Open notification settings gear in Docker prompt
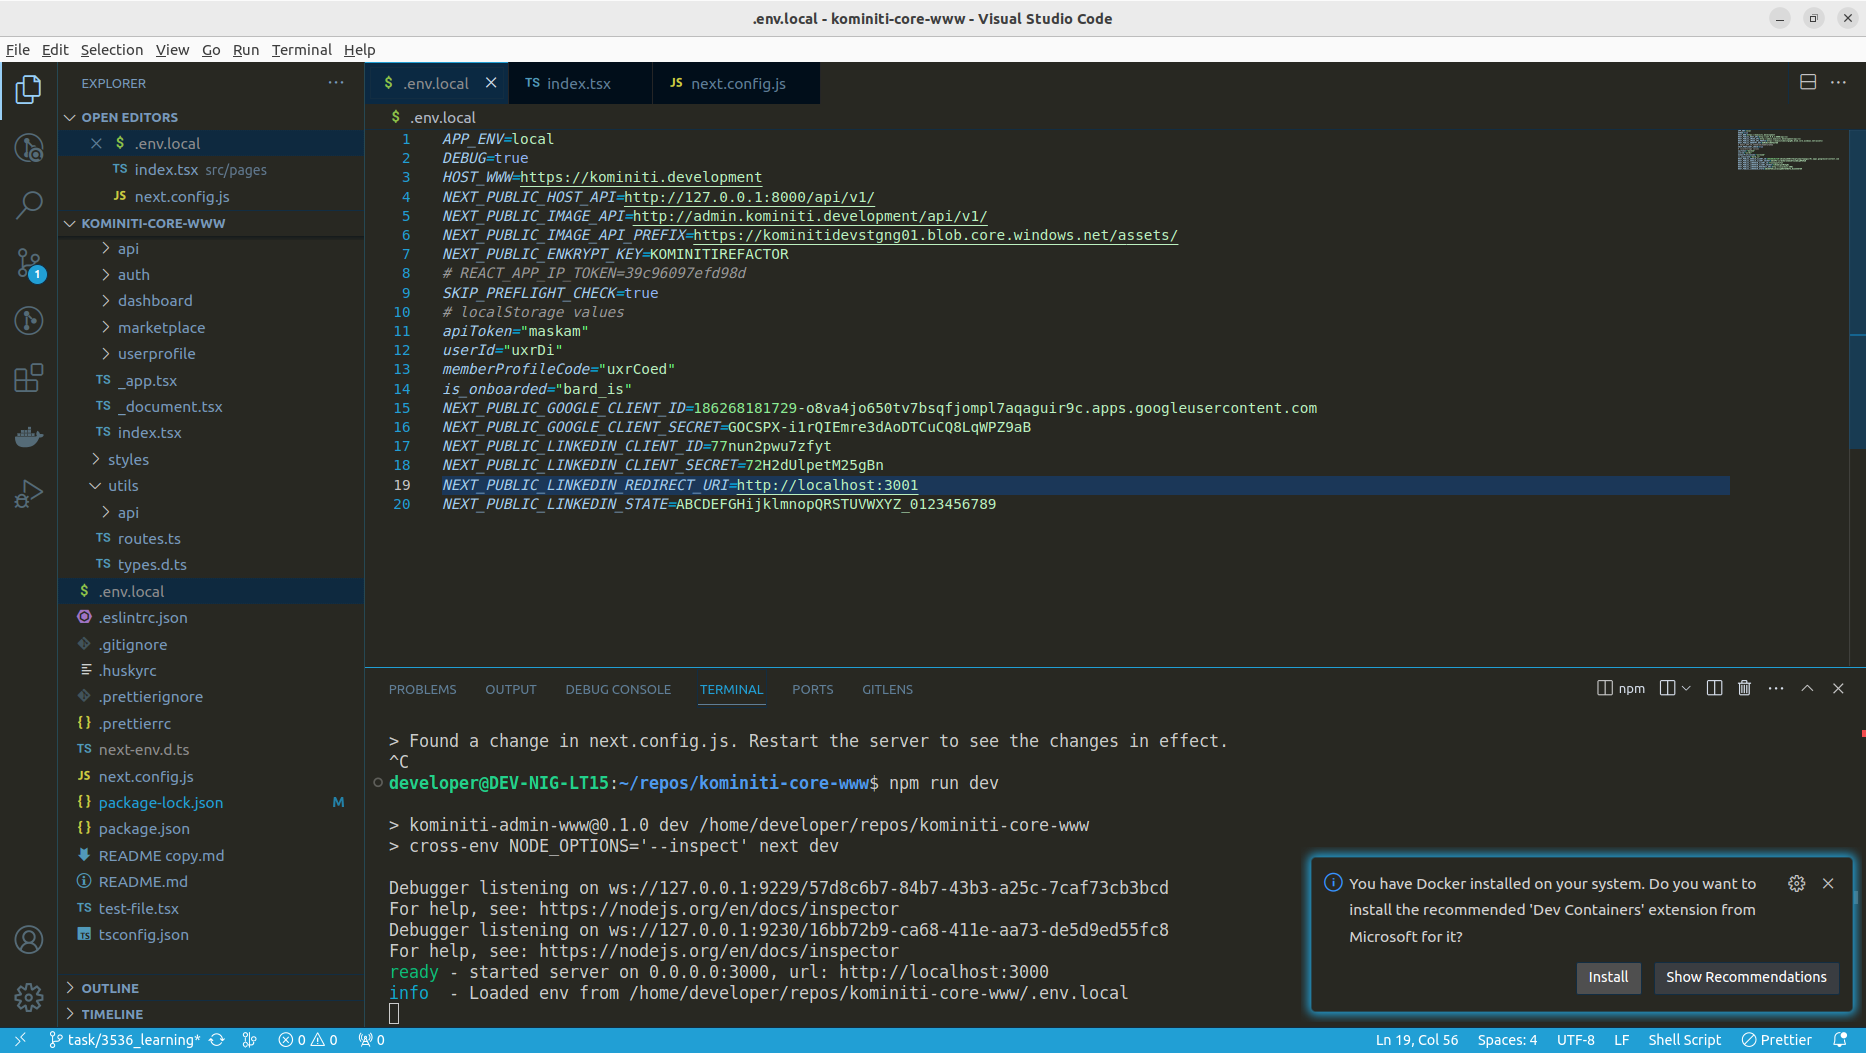 [1796, 883]
